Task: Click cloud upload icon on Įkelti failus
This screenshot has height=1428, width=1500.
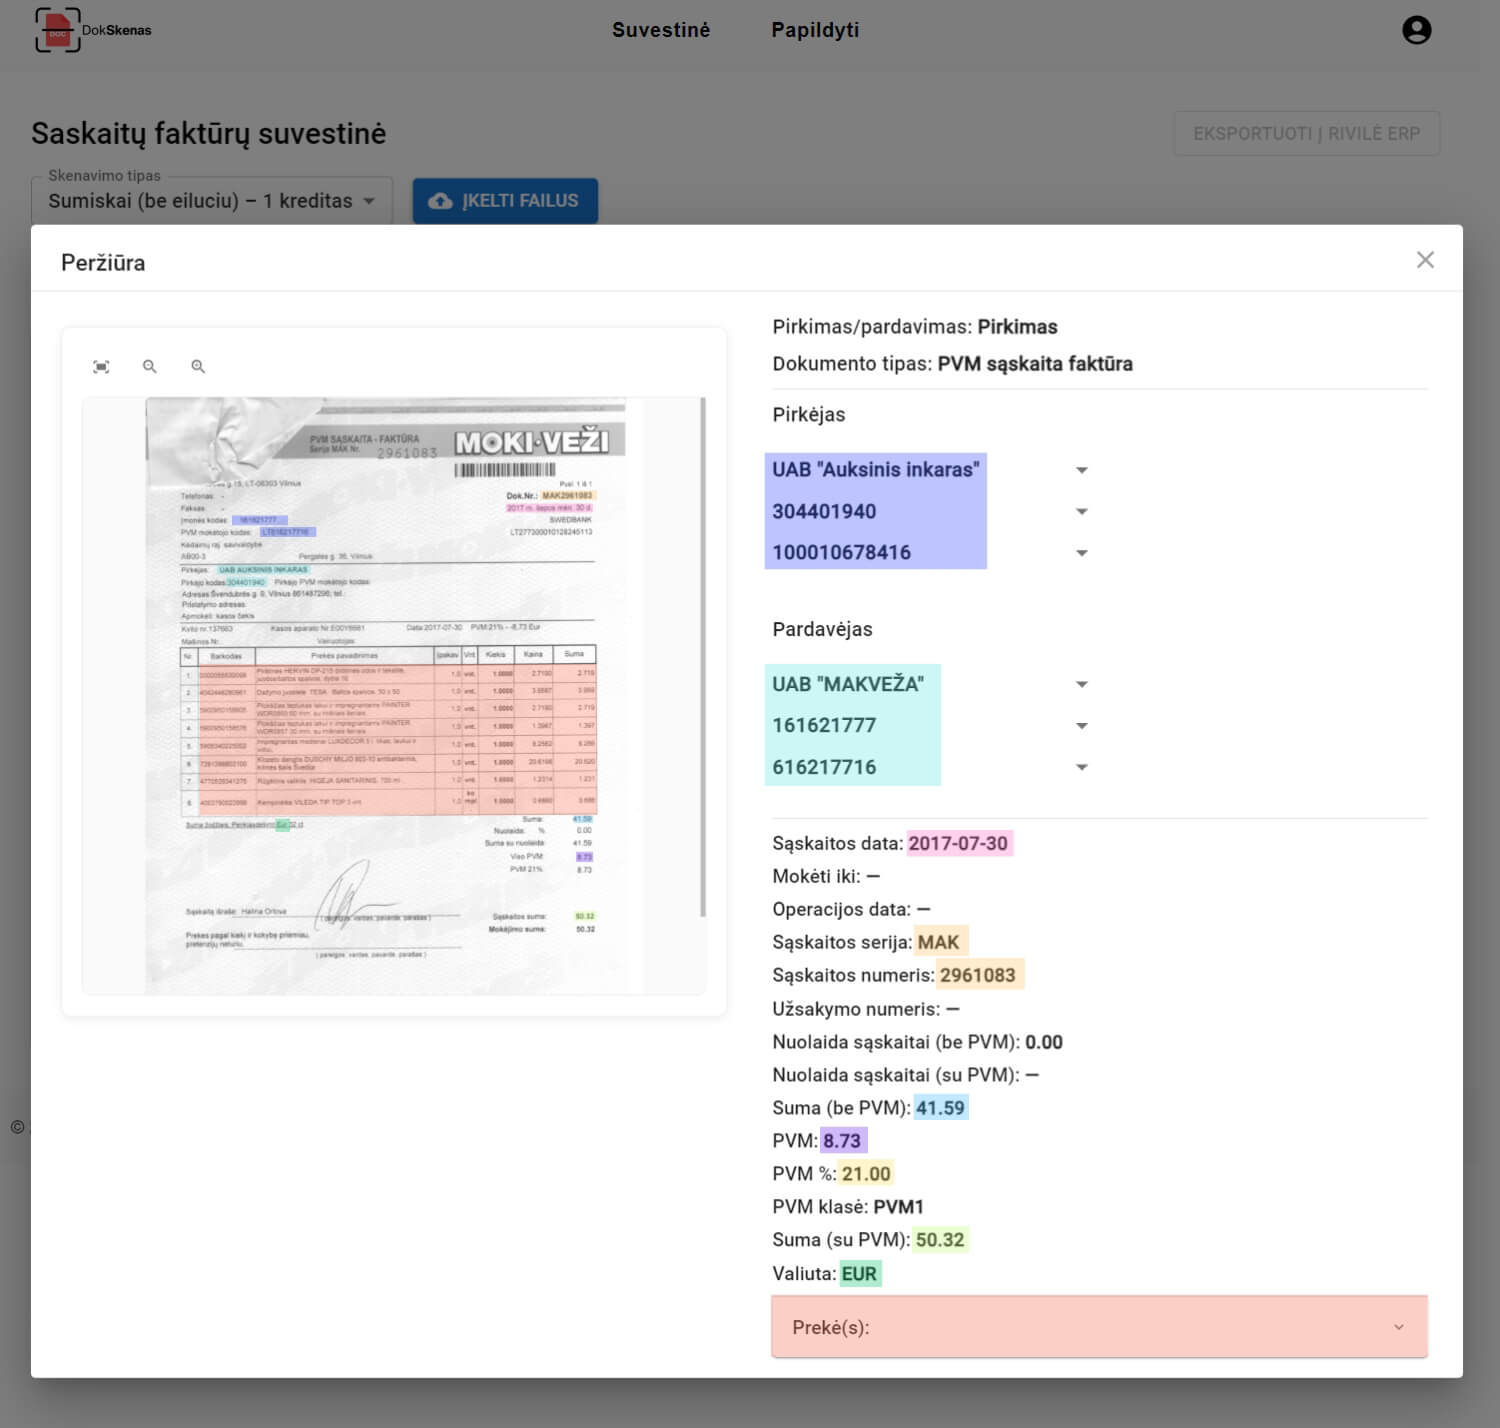Action: click(440, 201)
